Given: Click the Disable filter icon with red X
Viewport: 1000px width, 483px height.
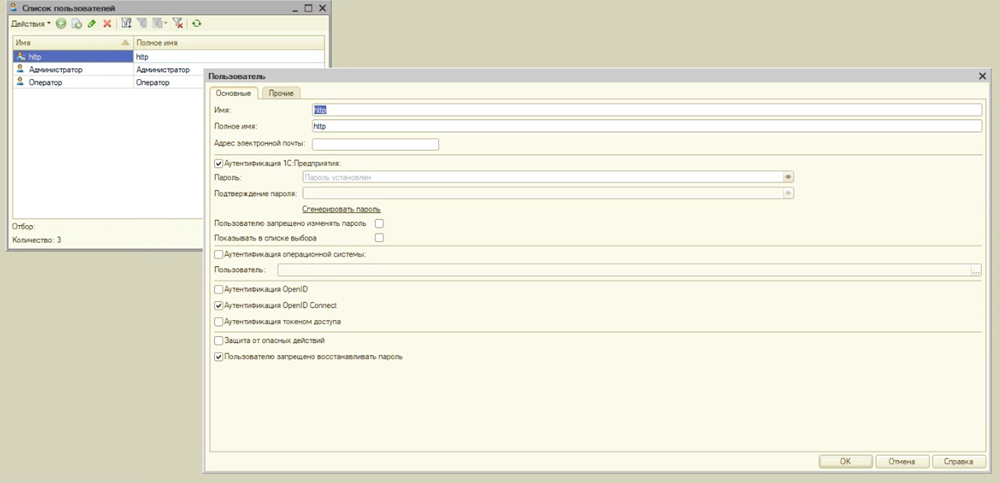Looking at the screenshot, I should 177,23.
